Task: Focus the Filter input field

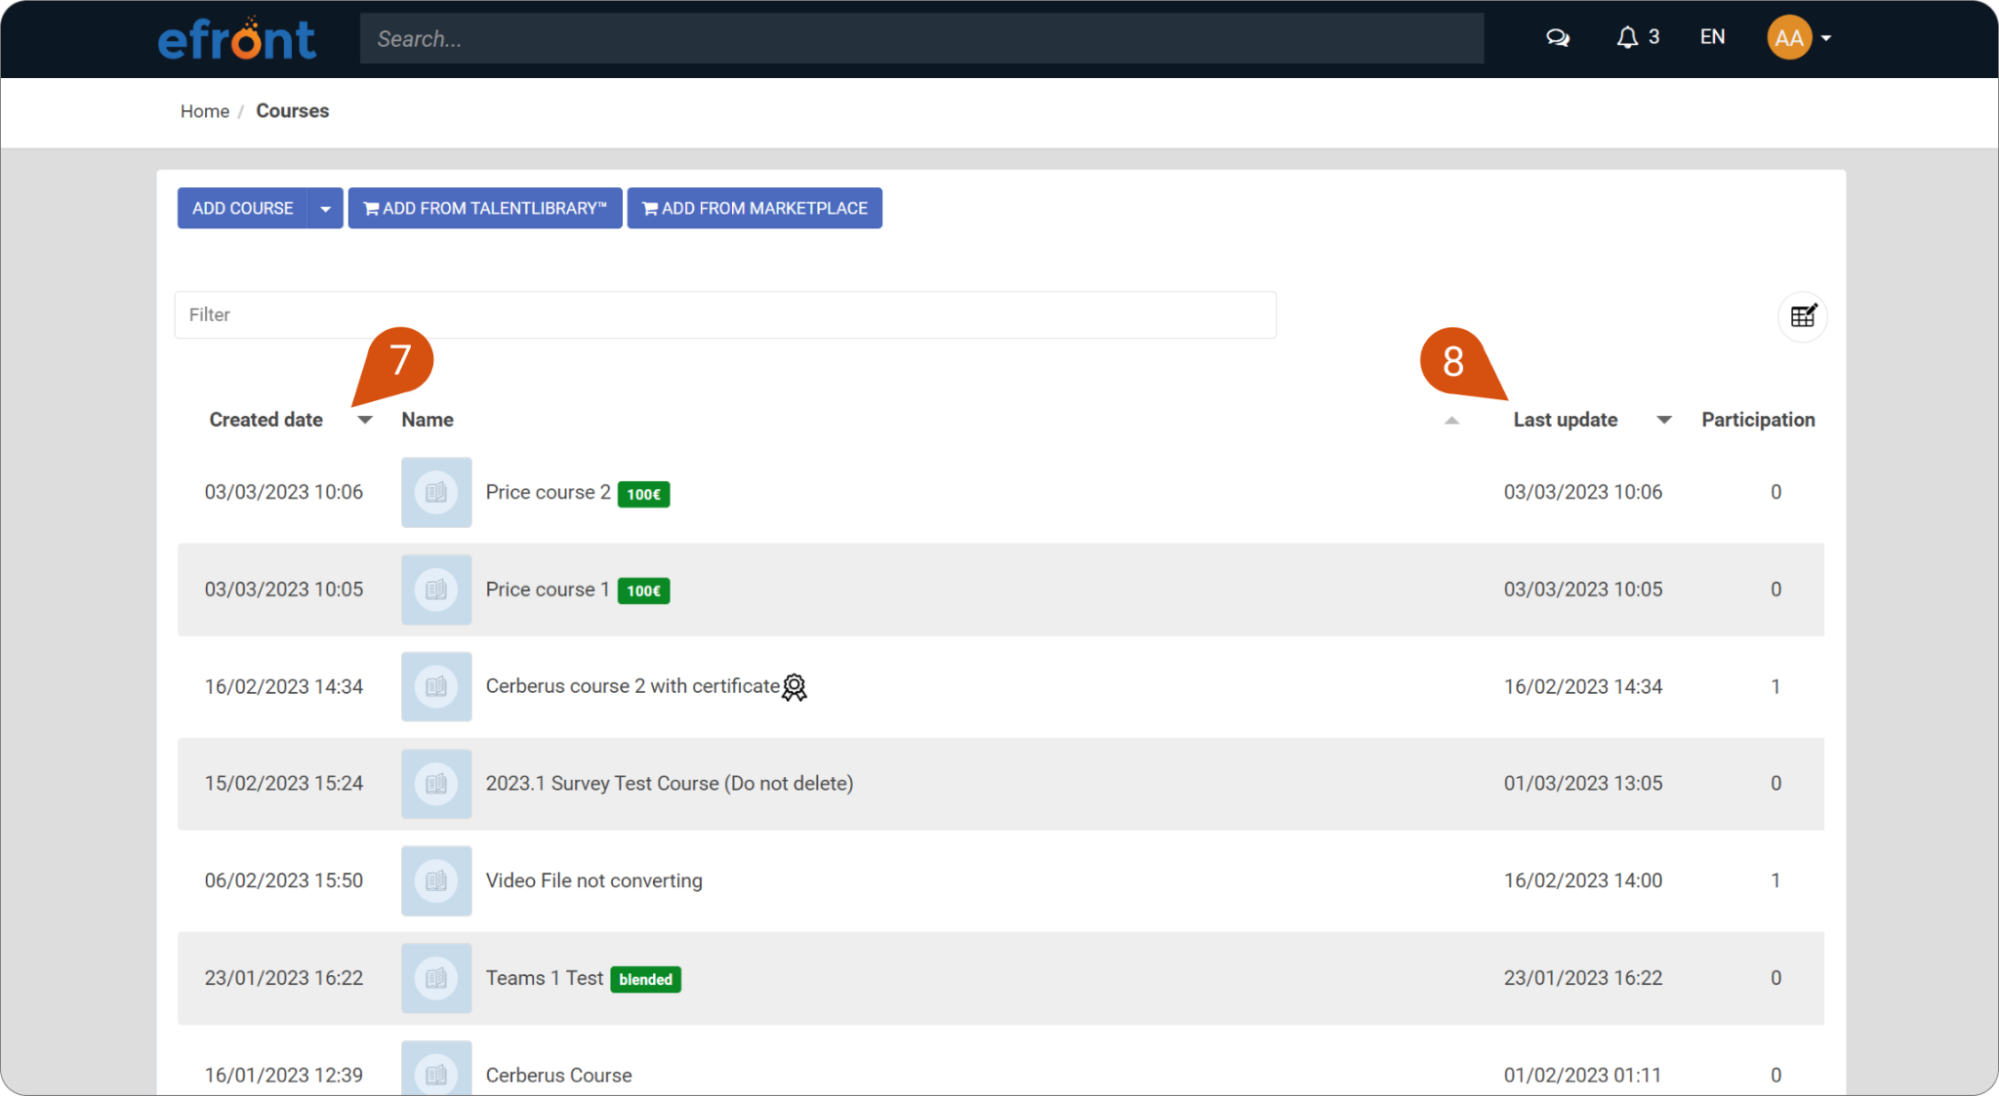Action: click(x=725, y=315)
